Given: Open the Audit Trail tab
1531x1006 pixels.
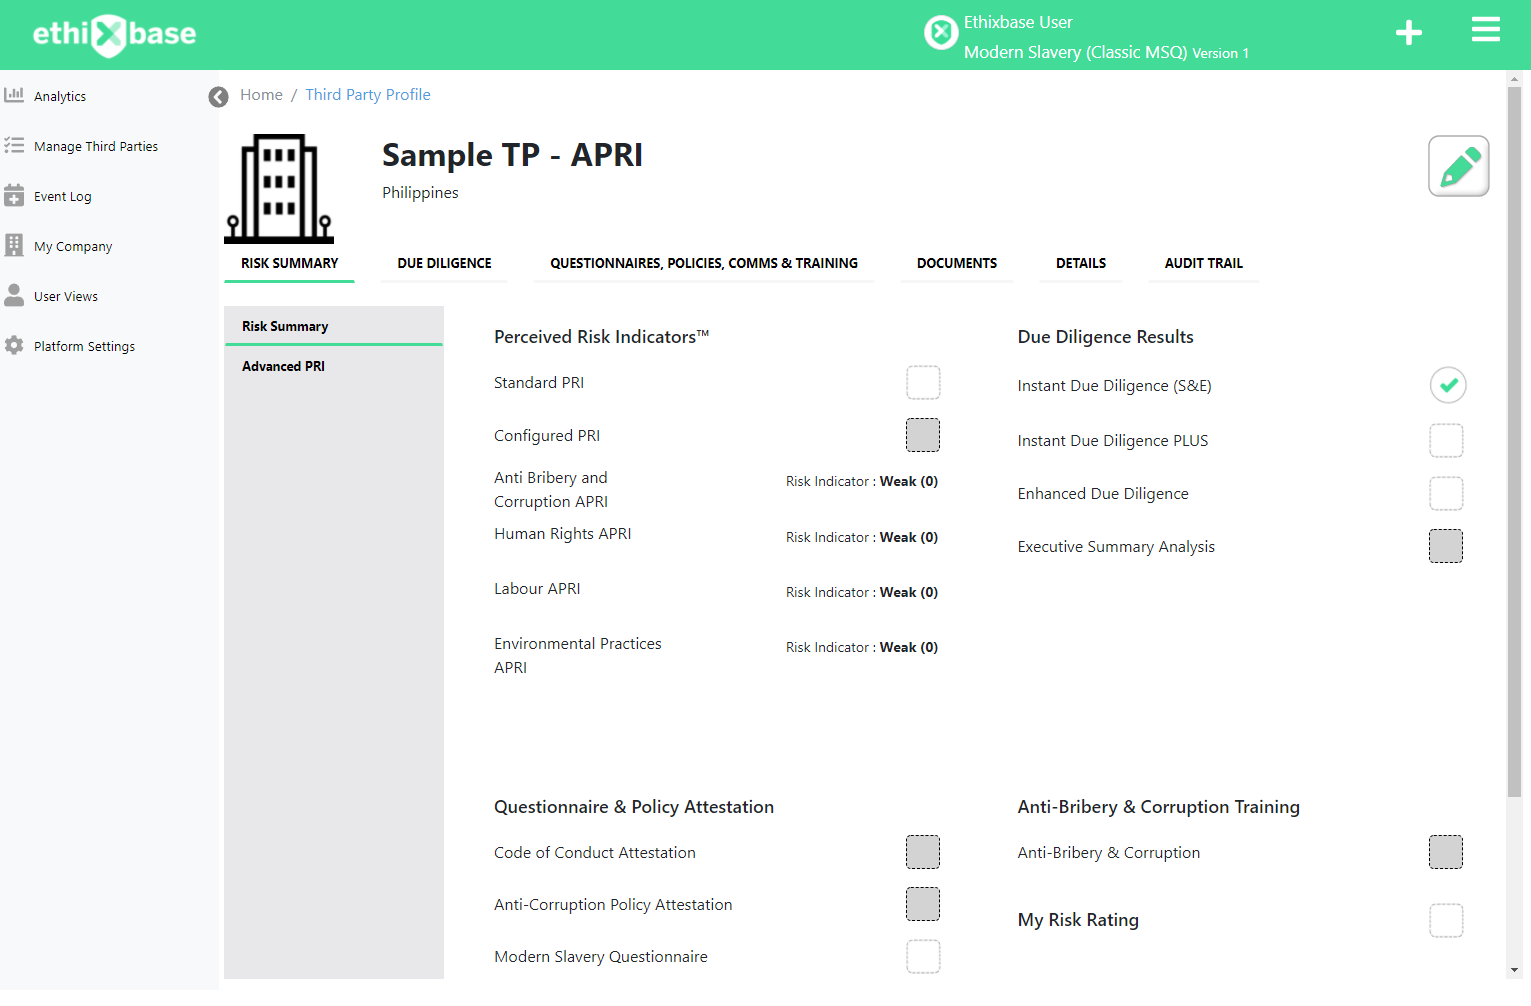Looking at the screenshot, I should [x=1204, y=263].
